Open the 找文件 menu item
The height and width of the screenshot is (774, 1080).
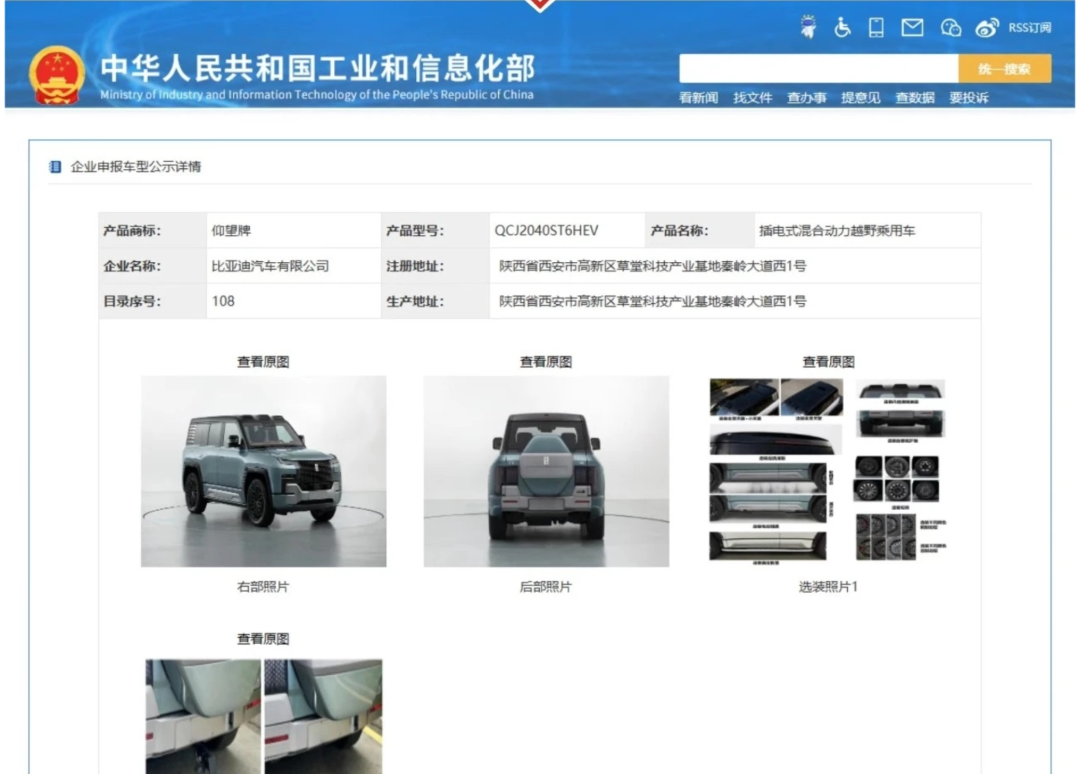pos(752,98)
